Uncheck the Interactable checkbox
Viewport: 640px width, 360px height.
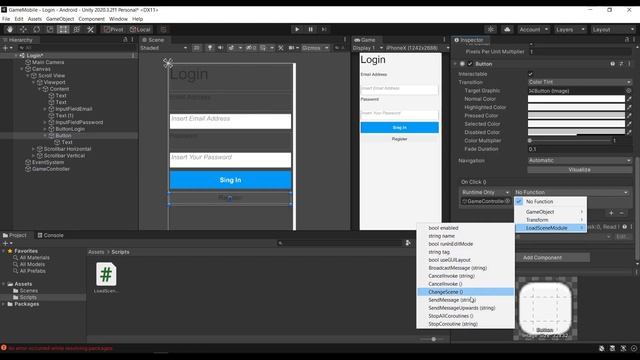(x=530, y=74)
